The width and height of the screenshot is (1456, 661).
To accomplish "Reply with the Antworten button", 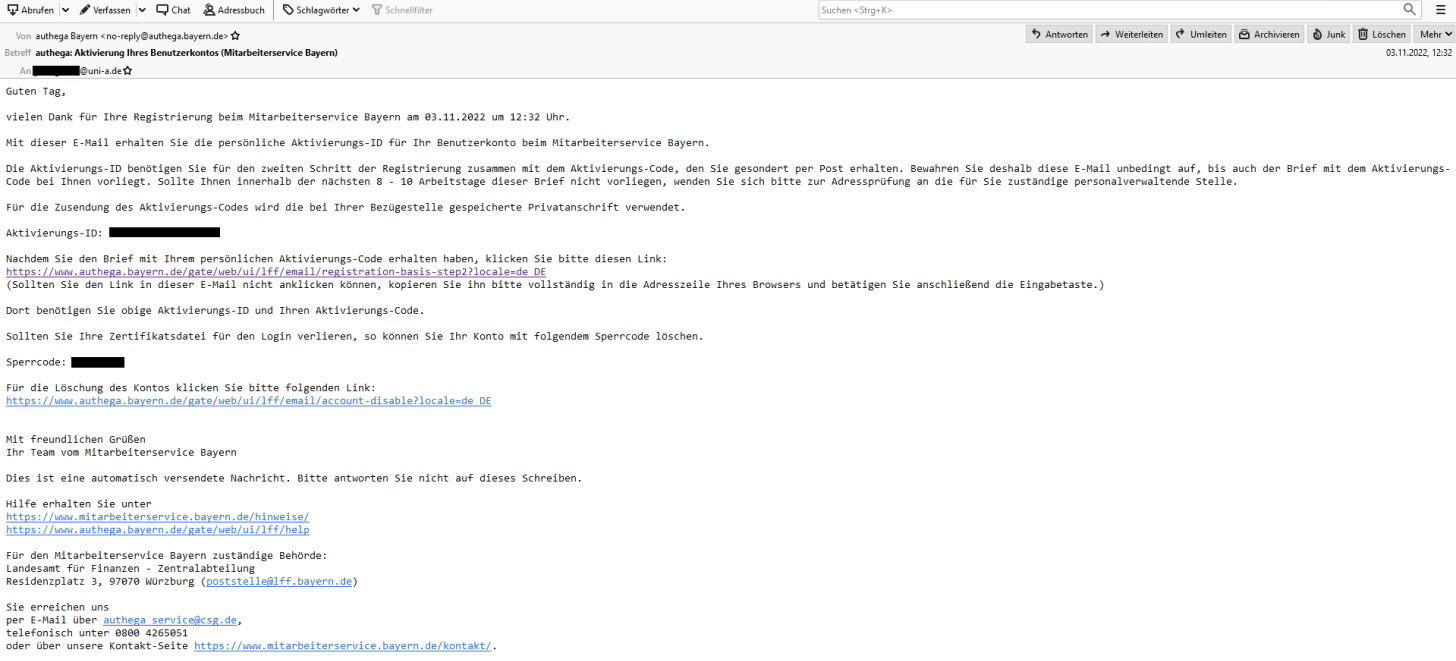I will coord(1059,34).
